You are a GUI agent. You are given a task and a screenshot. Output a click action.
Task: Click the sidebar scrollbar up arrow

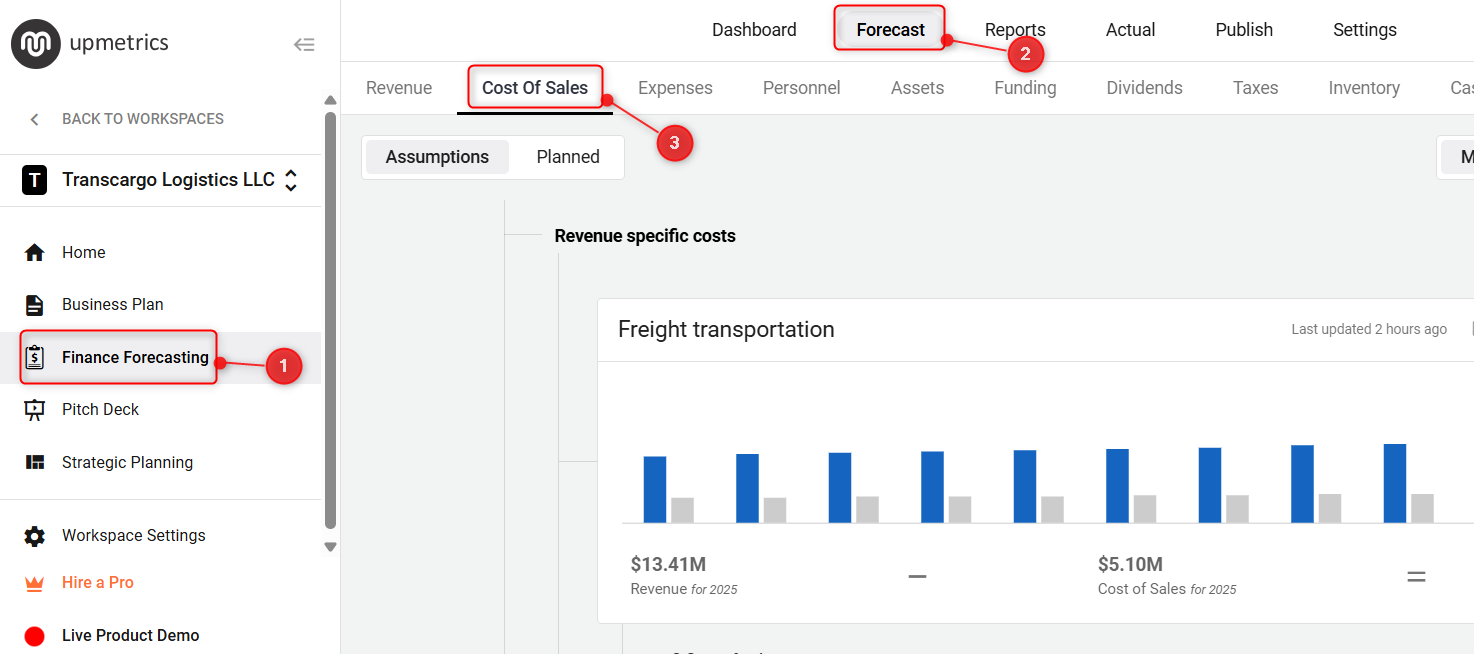(x=331, y=100)
